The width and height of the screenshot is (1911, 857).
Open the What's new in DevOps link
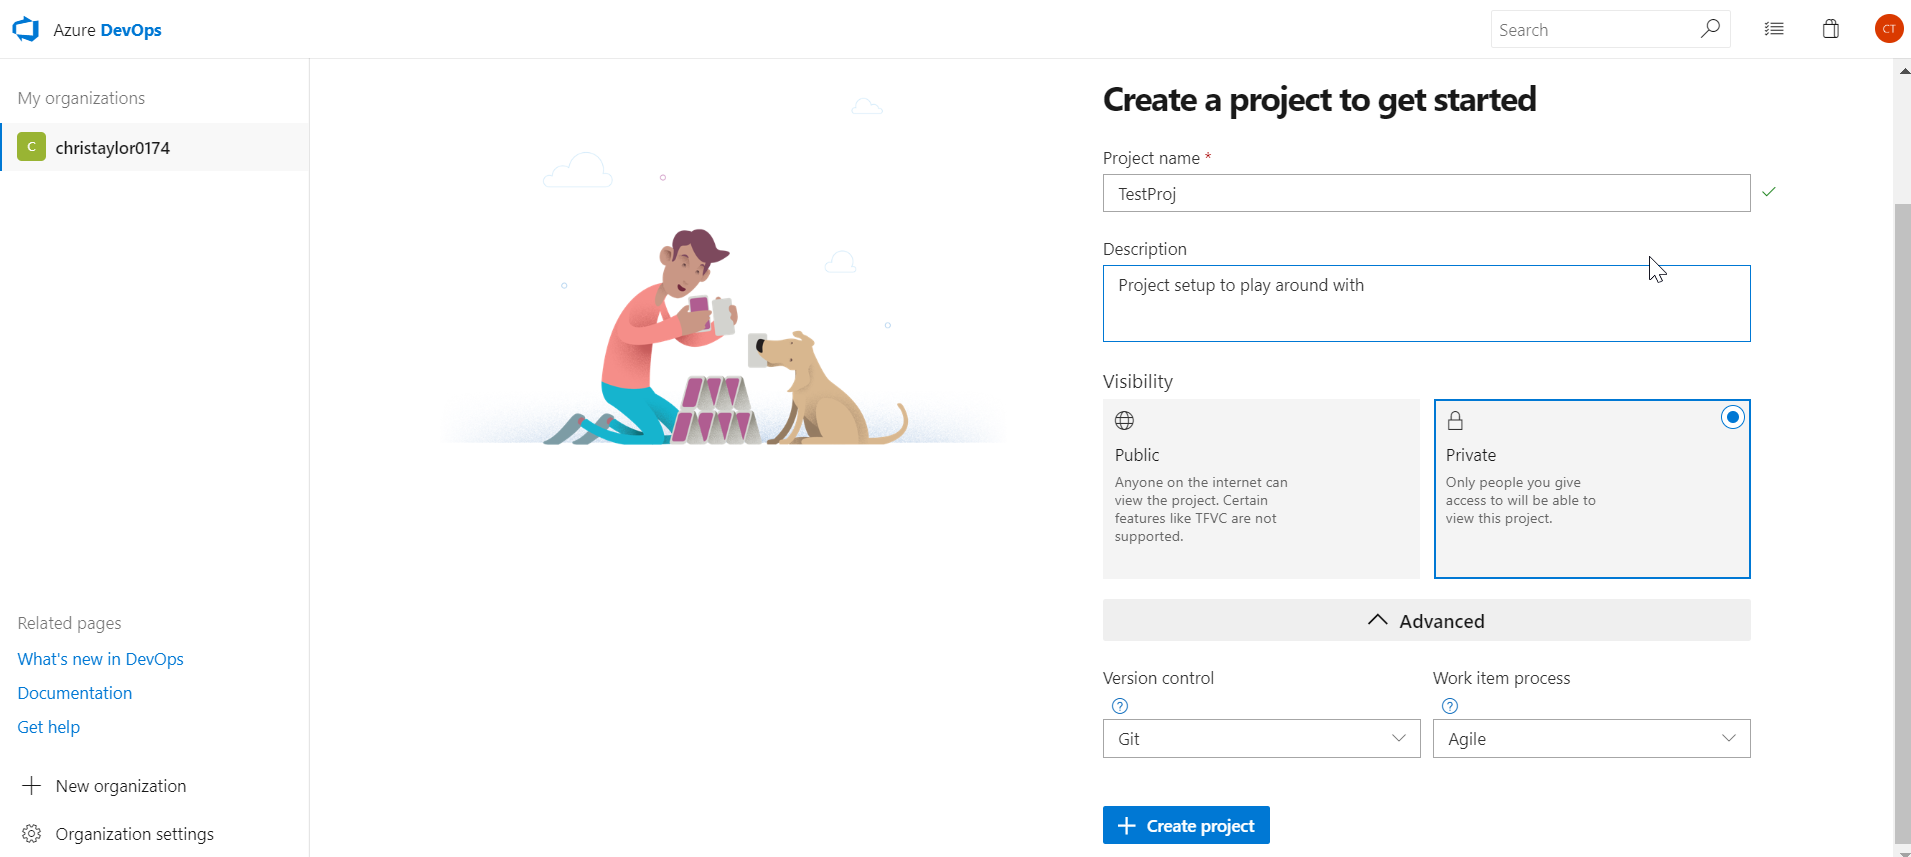pos(100,659)
